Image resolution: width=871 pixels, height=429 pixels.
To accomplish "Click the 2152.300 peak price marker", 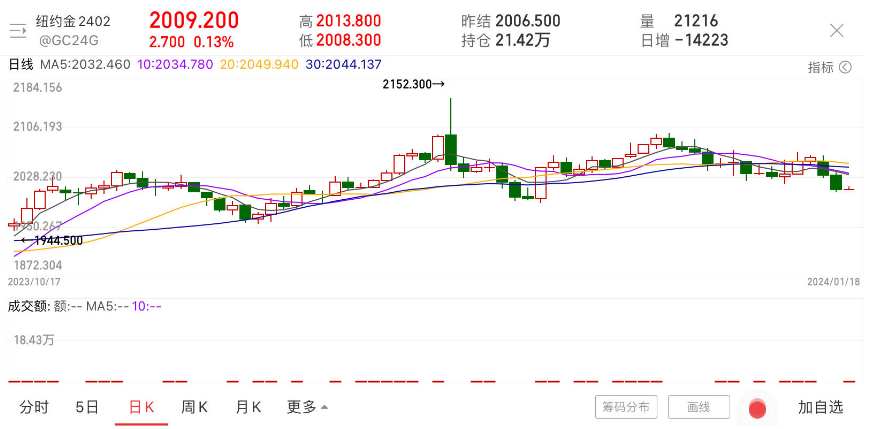I will point(413,84).
